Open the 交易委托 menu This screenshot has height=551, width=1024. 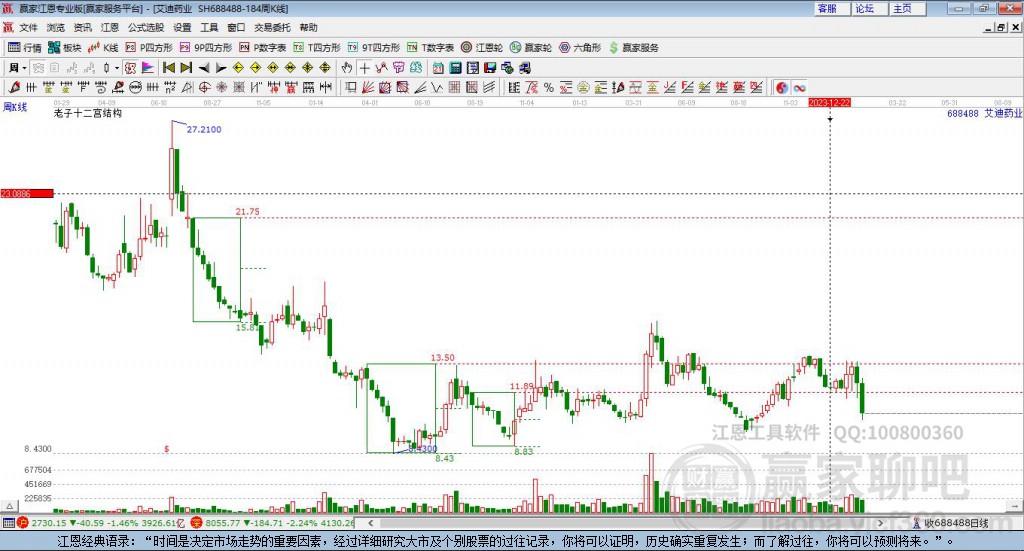[272, 27]
